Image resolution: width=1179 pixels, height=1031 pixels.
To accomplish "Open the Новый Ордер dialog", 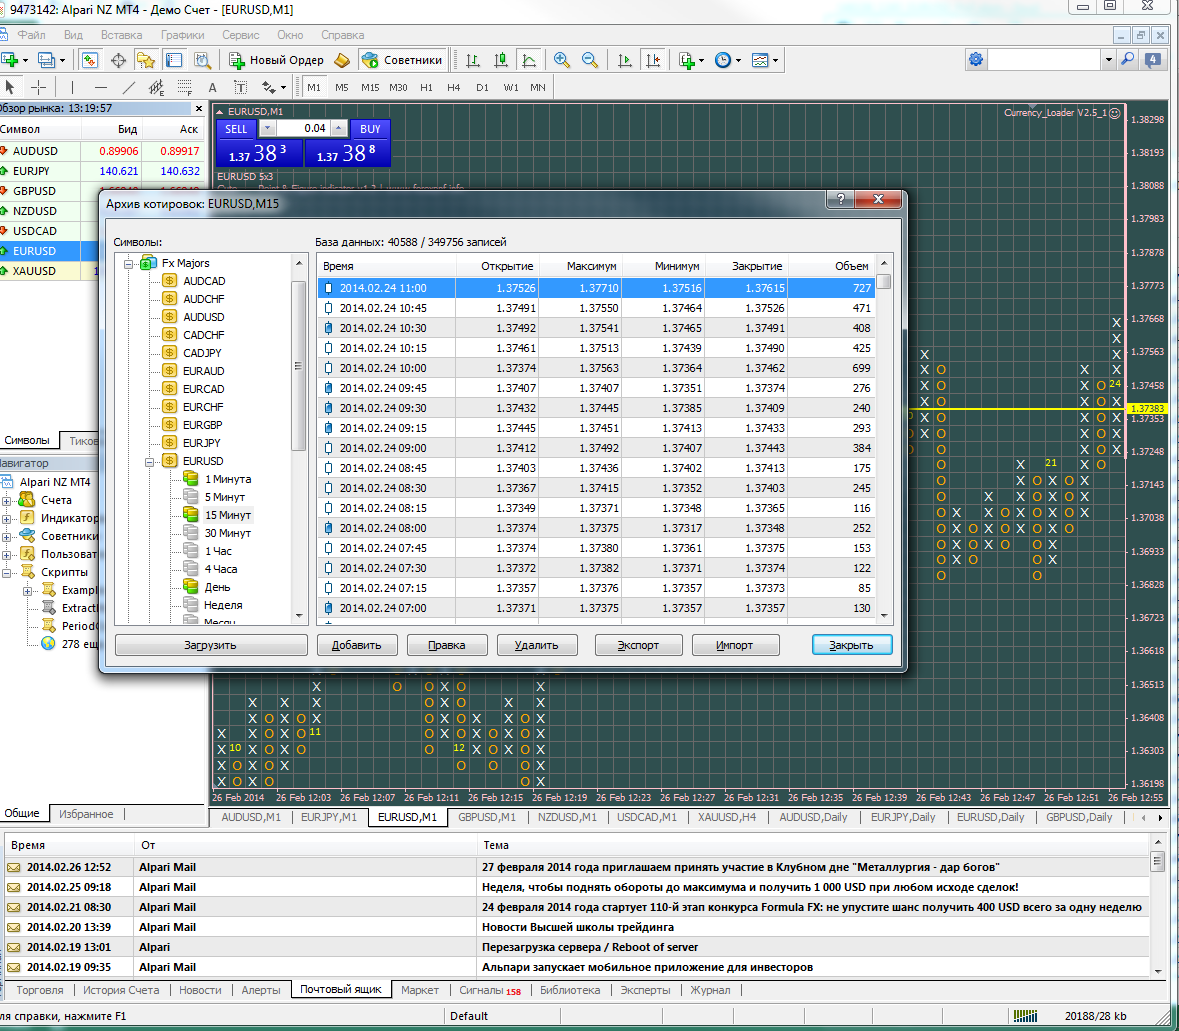I will [x=276, y=60].
